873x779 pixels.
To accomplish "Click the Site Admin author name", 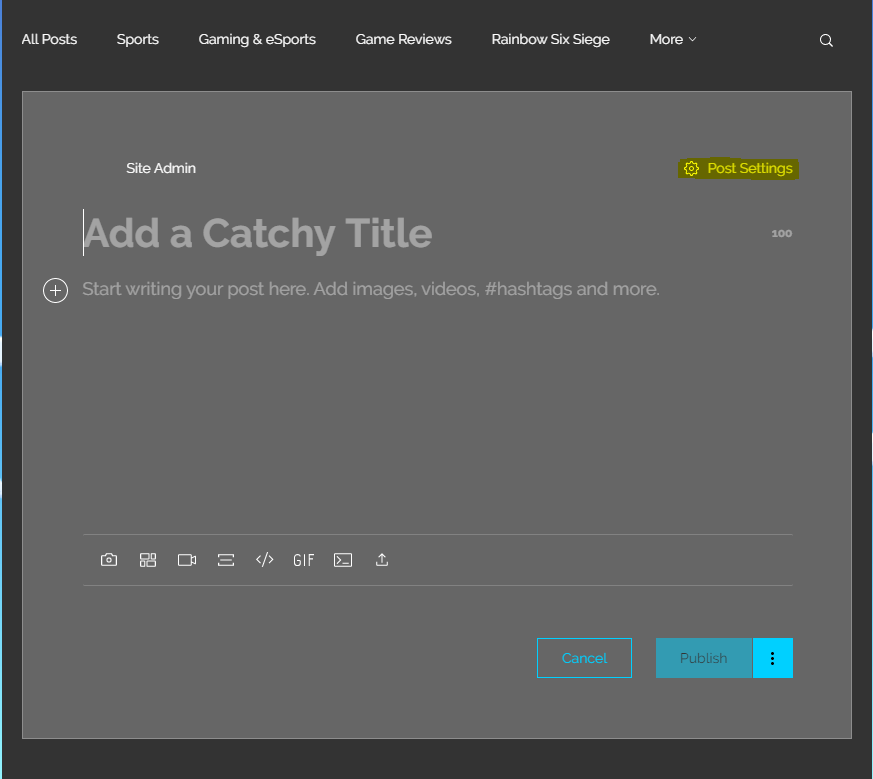I will 161,168.
